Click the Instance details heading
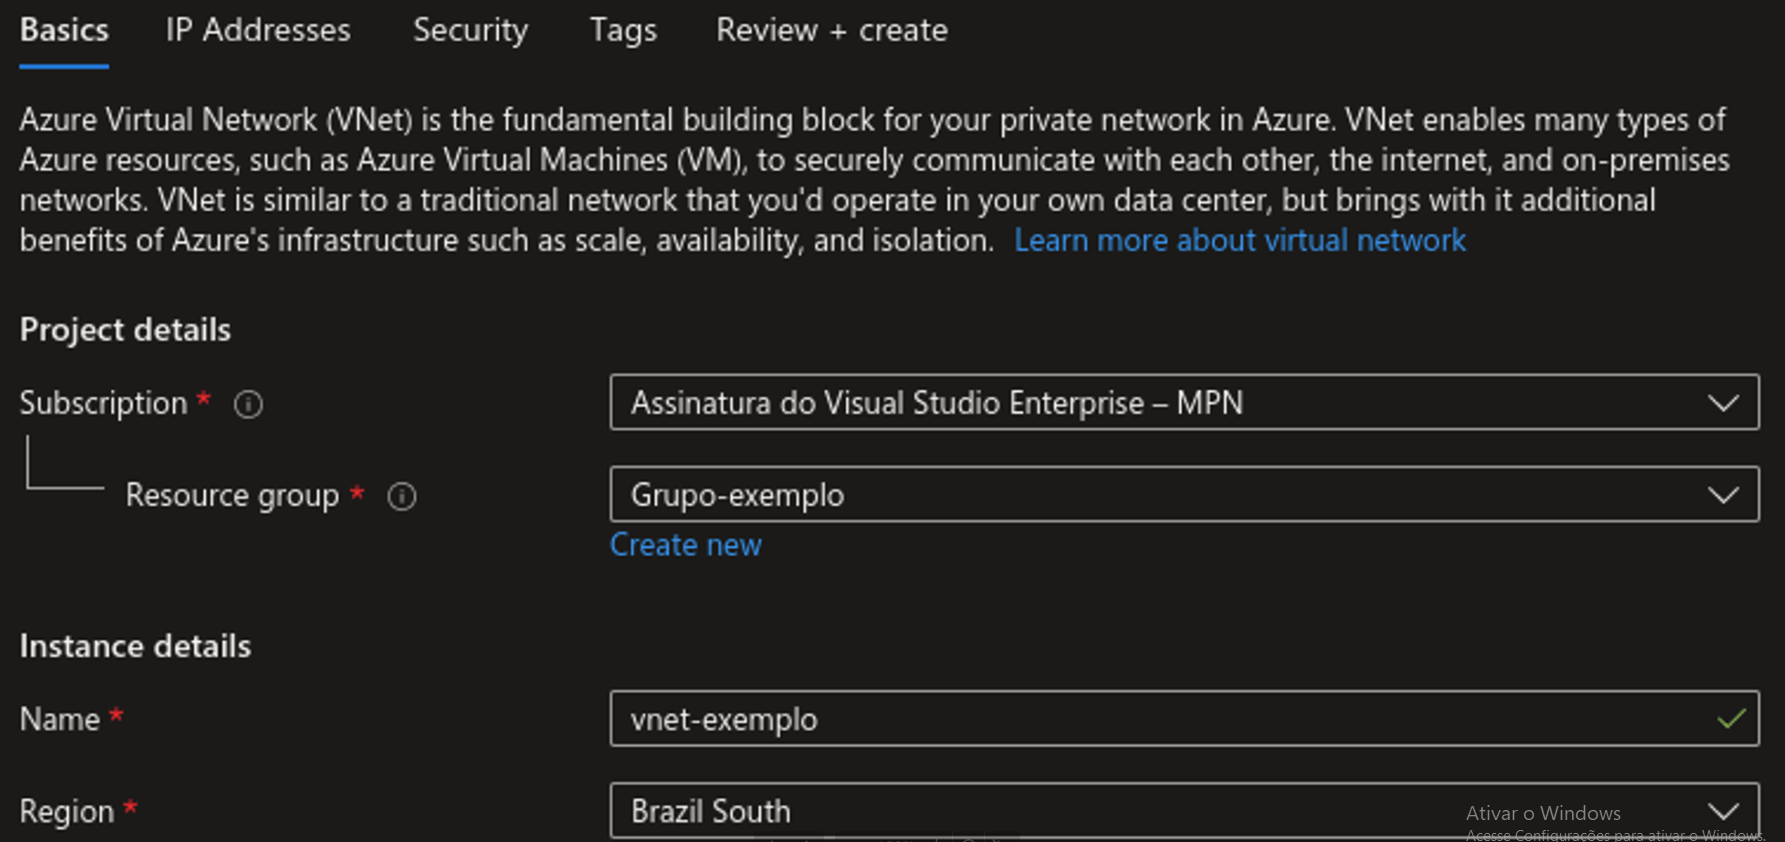1785x842 pixels. tap(135, 646)
